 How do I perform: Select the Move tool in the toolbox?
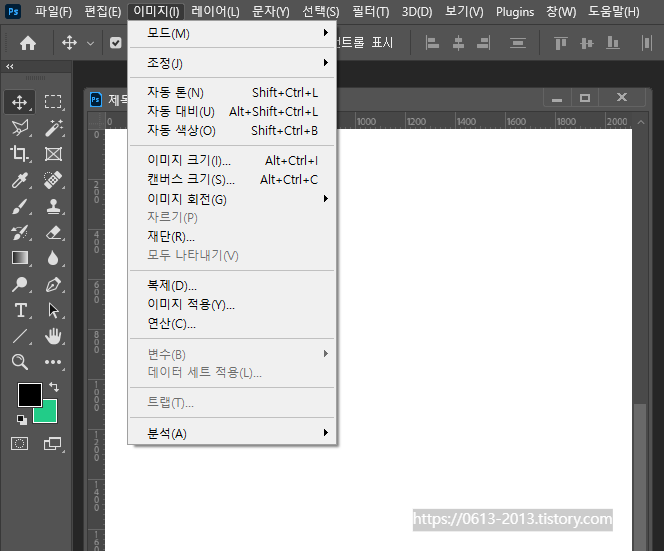coord(19,102)
